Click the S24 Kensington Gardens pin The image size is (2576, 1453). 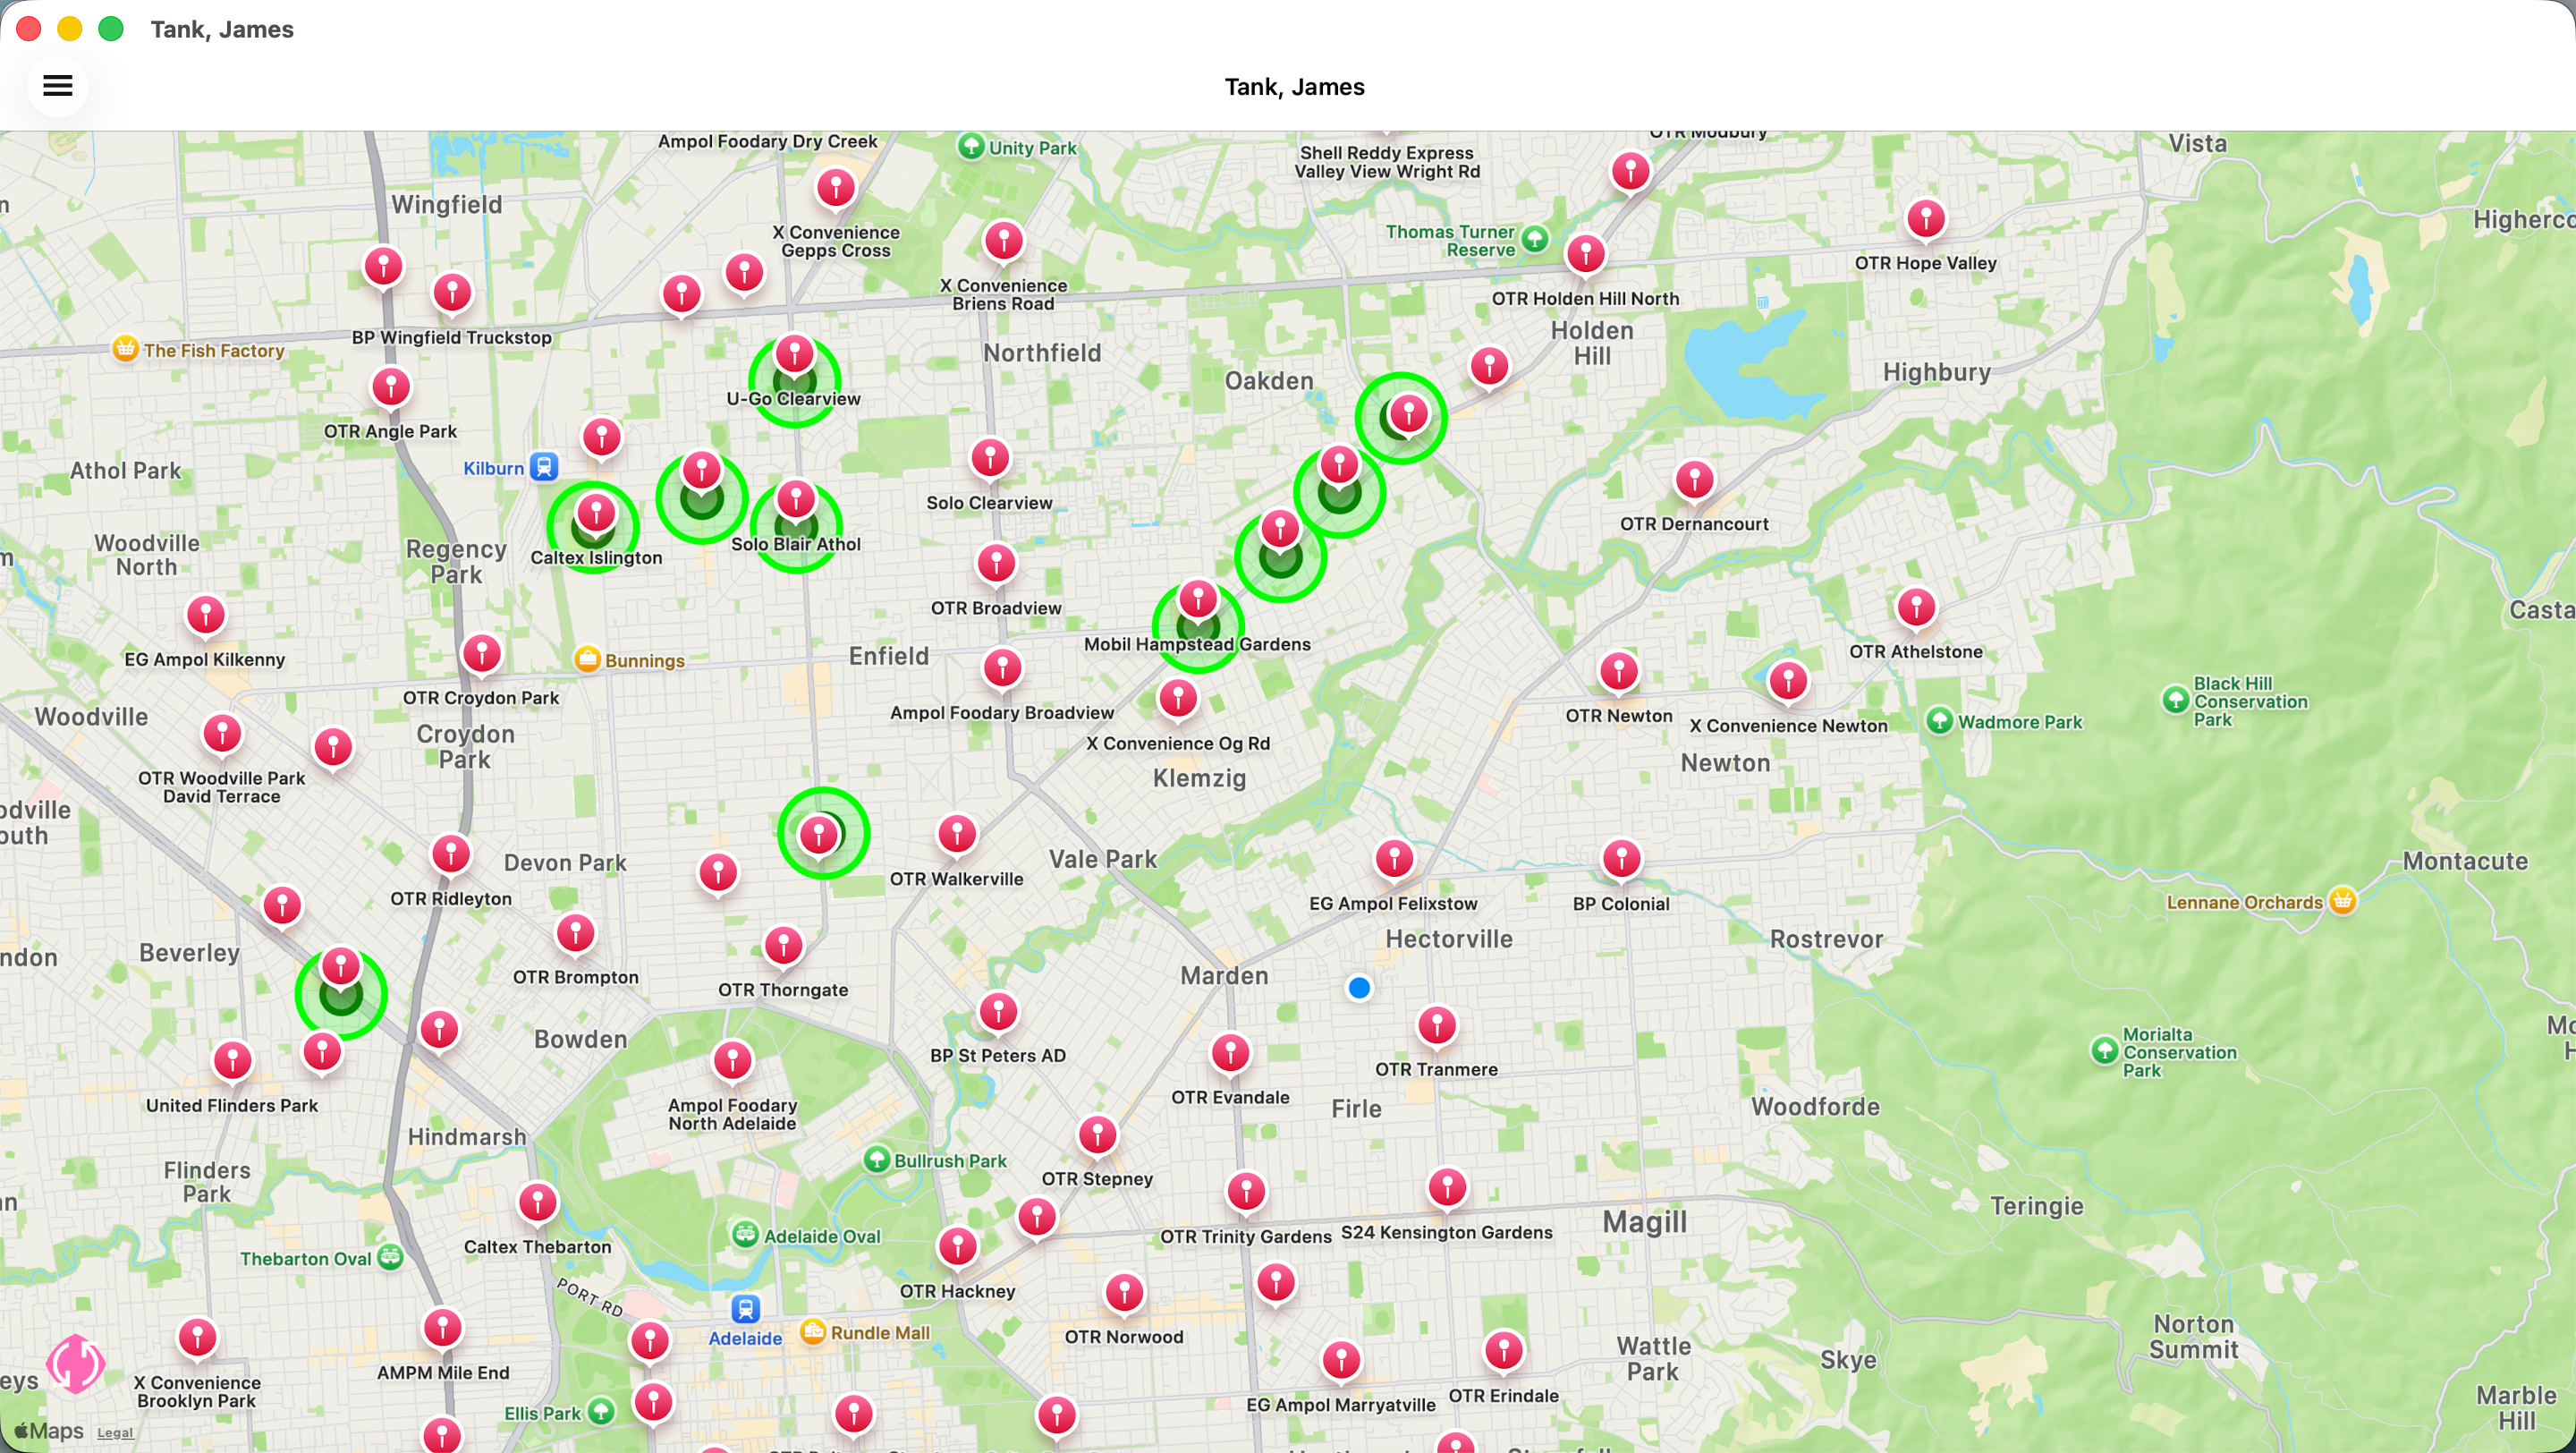tap(1447, 1187)
